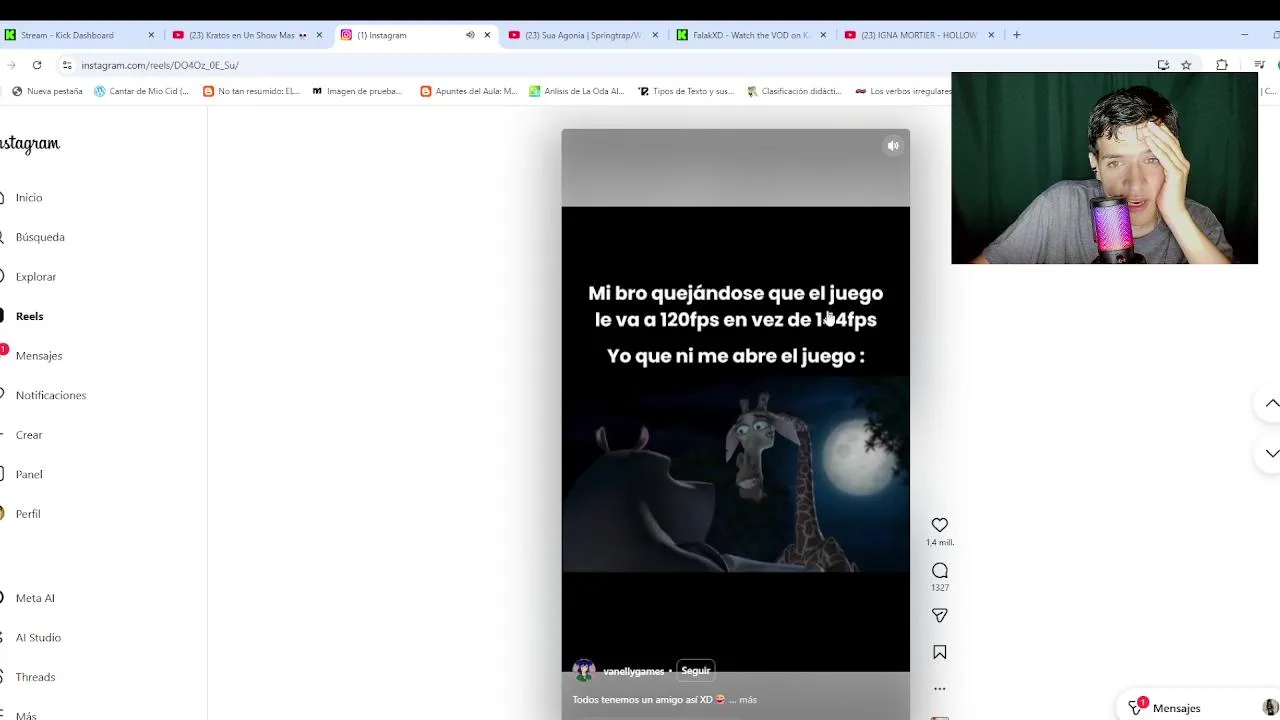Click the '1327' comments count
1280x720 pixels.
(x=940, y=587)
